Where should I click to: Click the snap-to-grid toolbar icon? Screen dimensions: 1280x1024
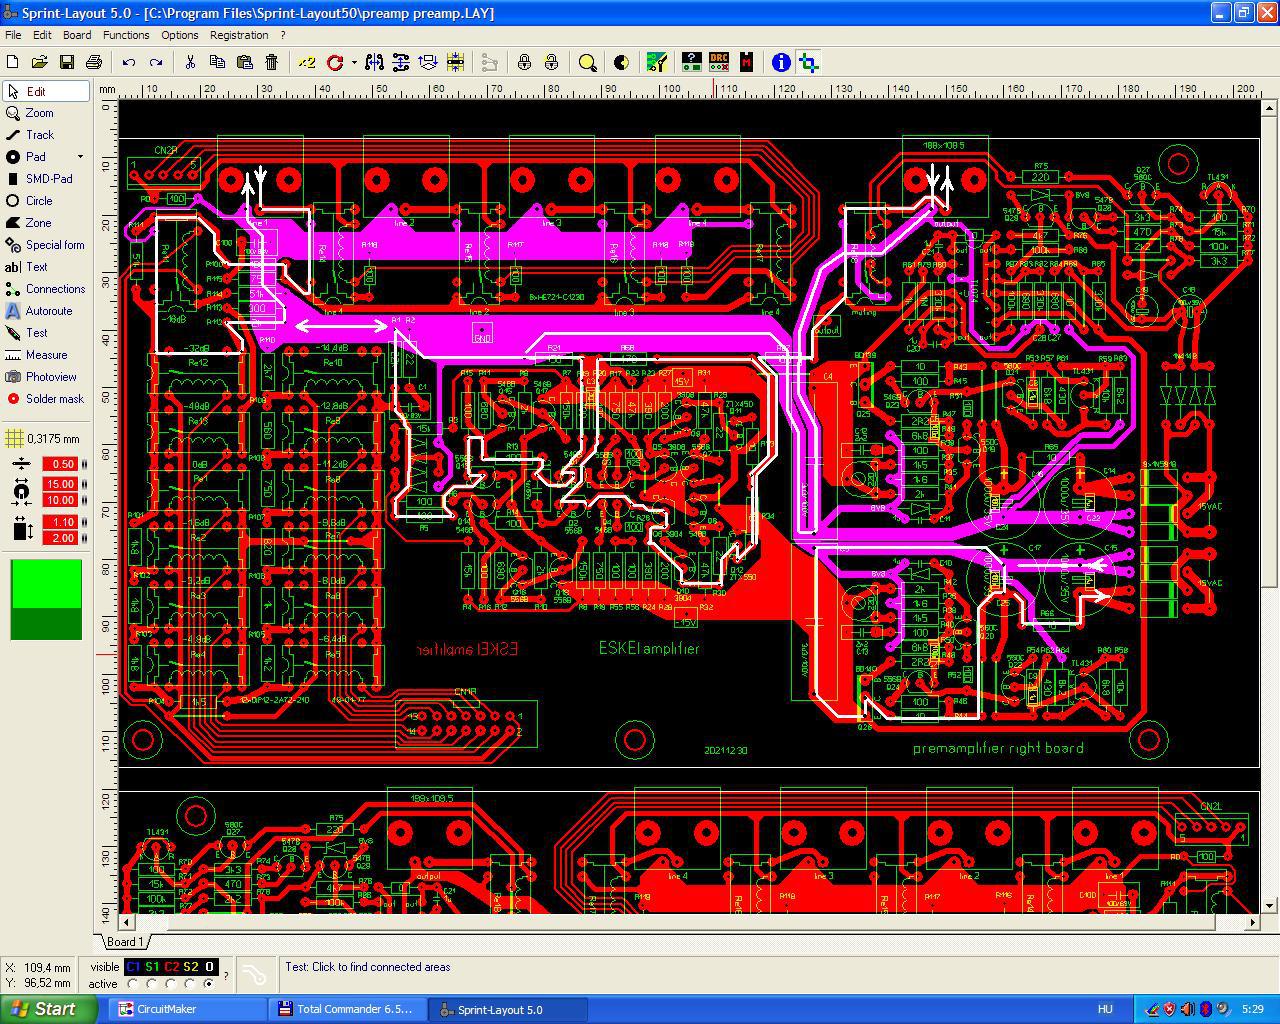[455, 62]
